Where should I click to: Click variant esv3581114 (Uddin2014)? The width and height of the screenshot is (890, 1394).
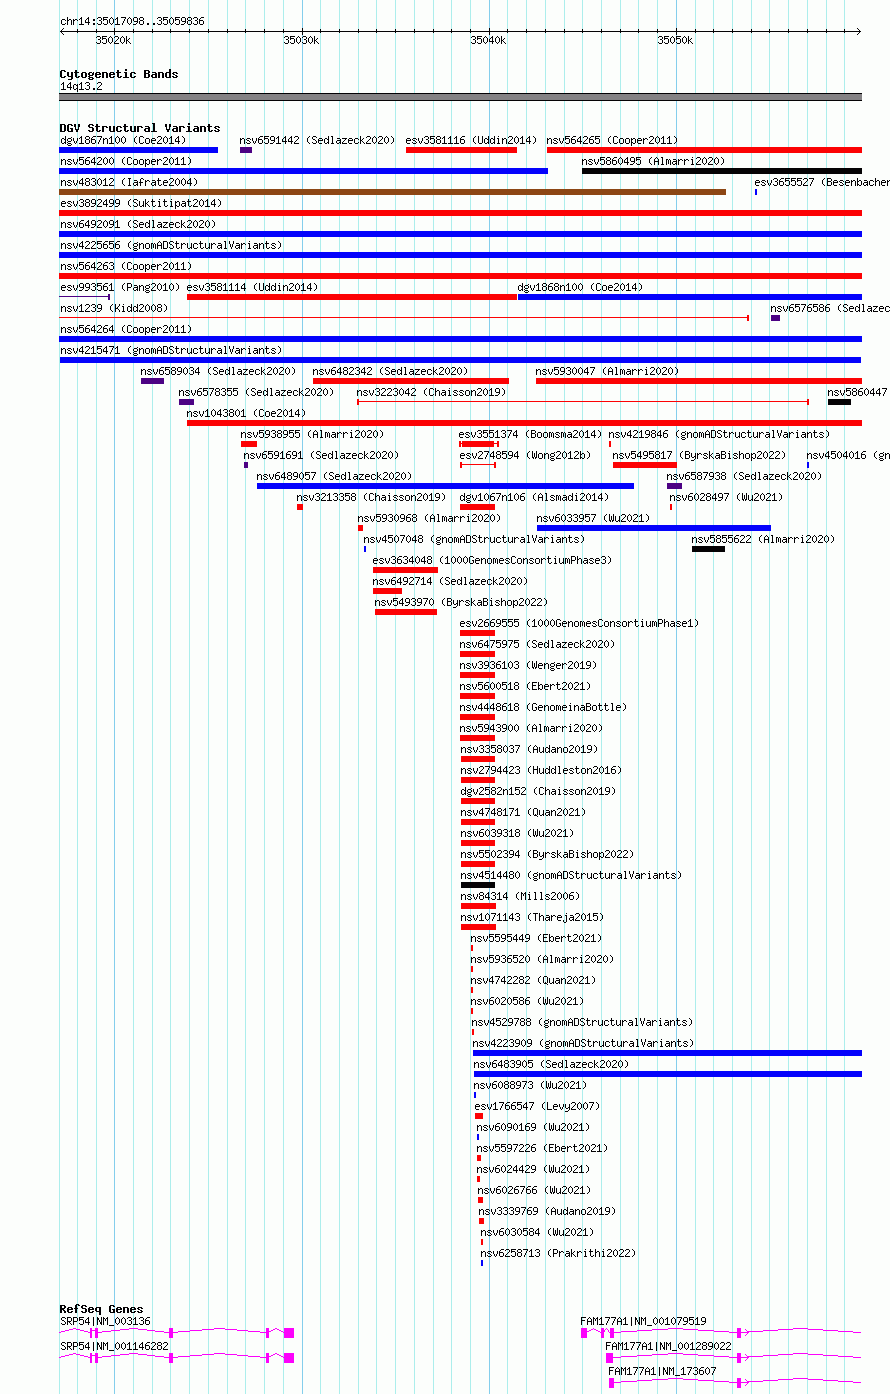click(352, 297)
